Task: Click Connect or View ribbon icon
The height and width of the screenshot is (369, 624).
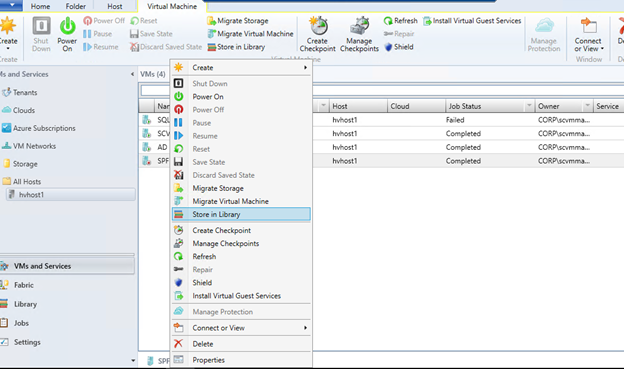Action: 588,26
